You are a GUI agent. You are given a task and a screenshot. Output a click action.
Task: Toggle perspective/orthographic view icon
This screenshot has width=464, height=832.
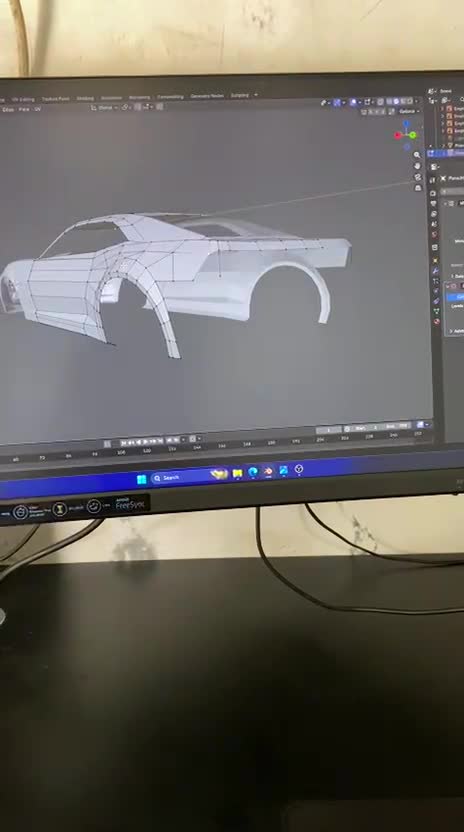[x=418, y=188]
